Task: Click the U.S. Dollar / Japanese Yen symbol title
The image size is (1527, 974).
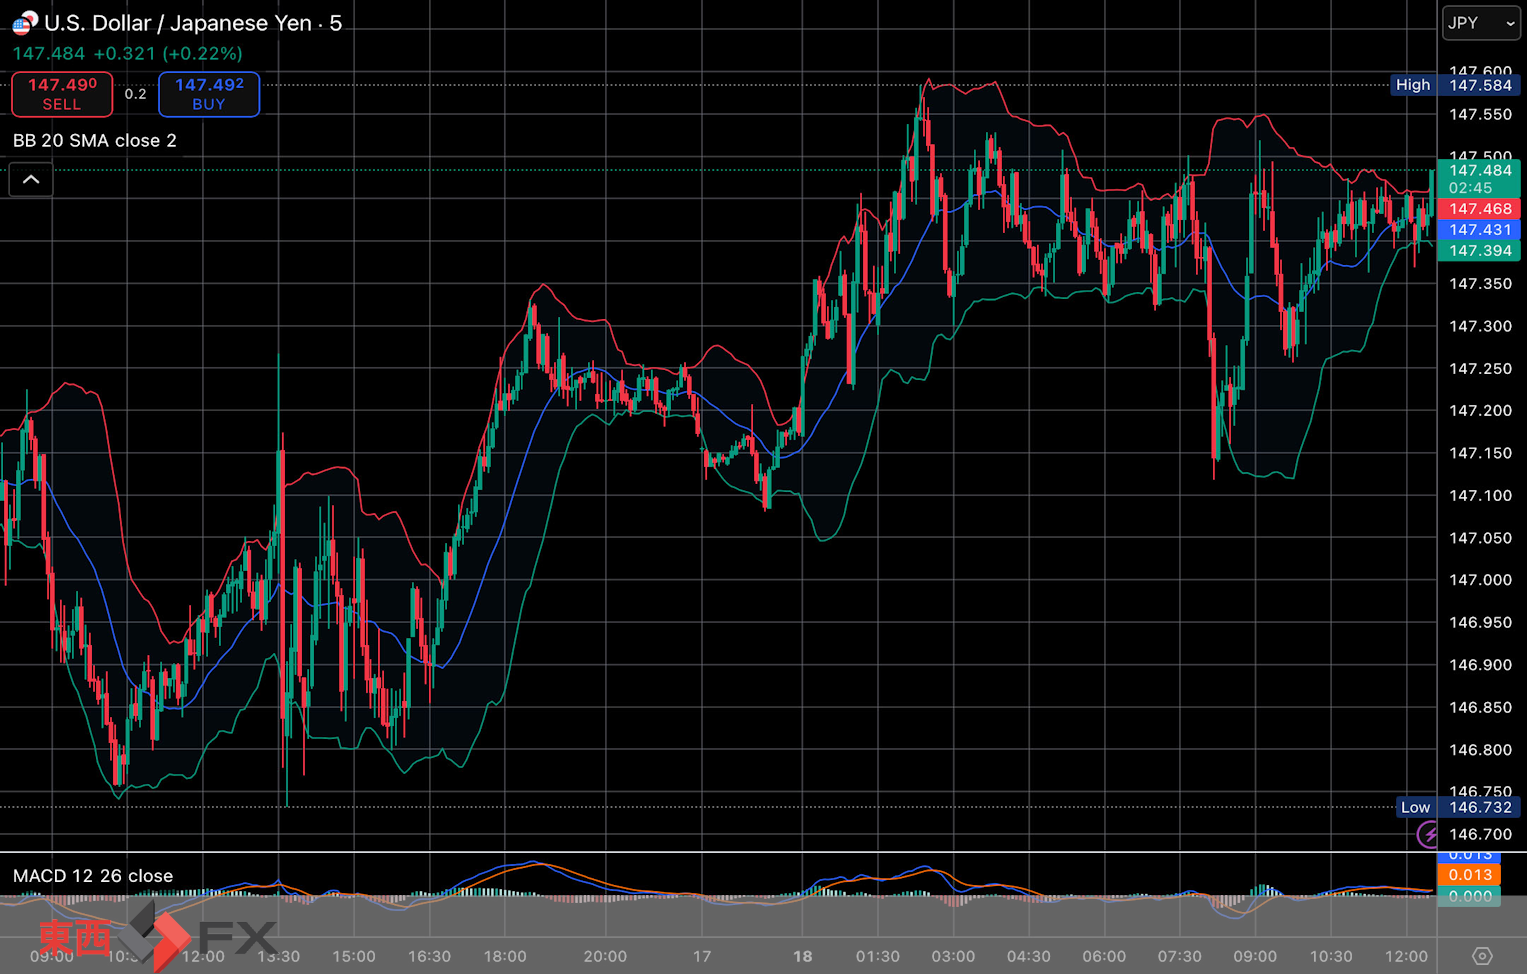Action: [x=193, y=23]
